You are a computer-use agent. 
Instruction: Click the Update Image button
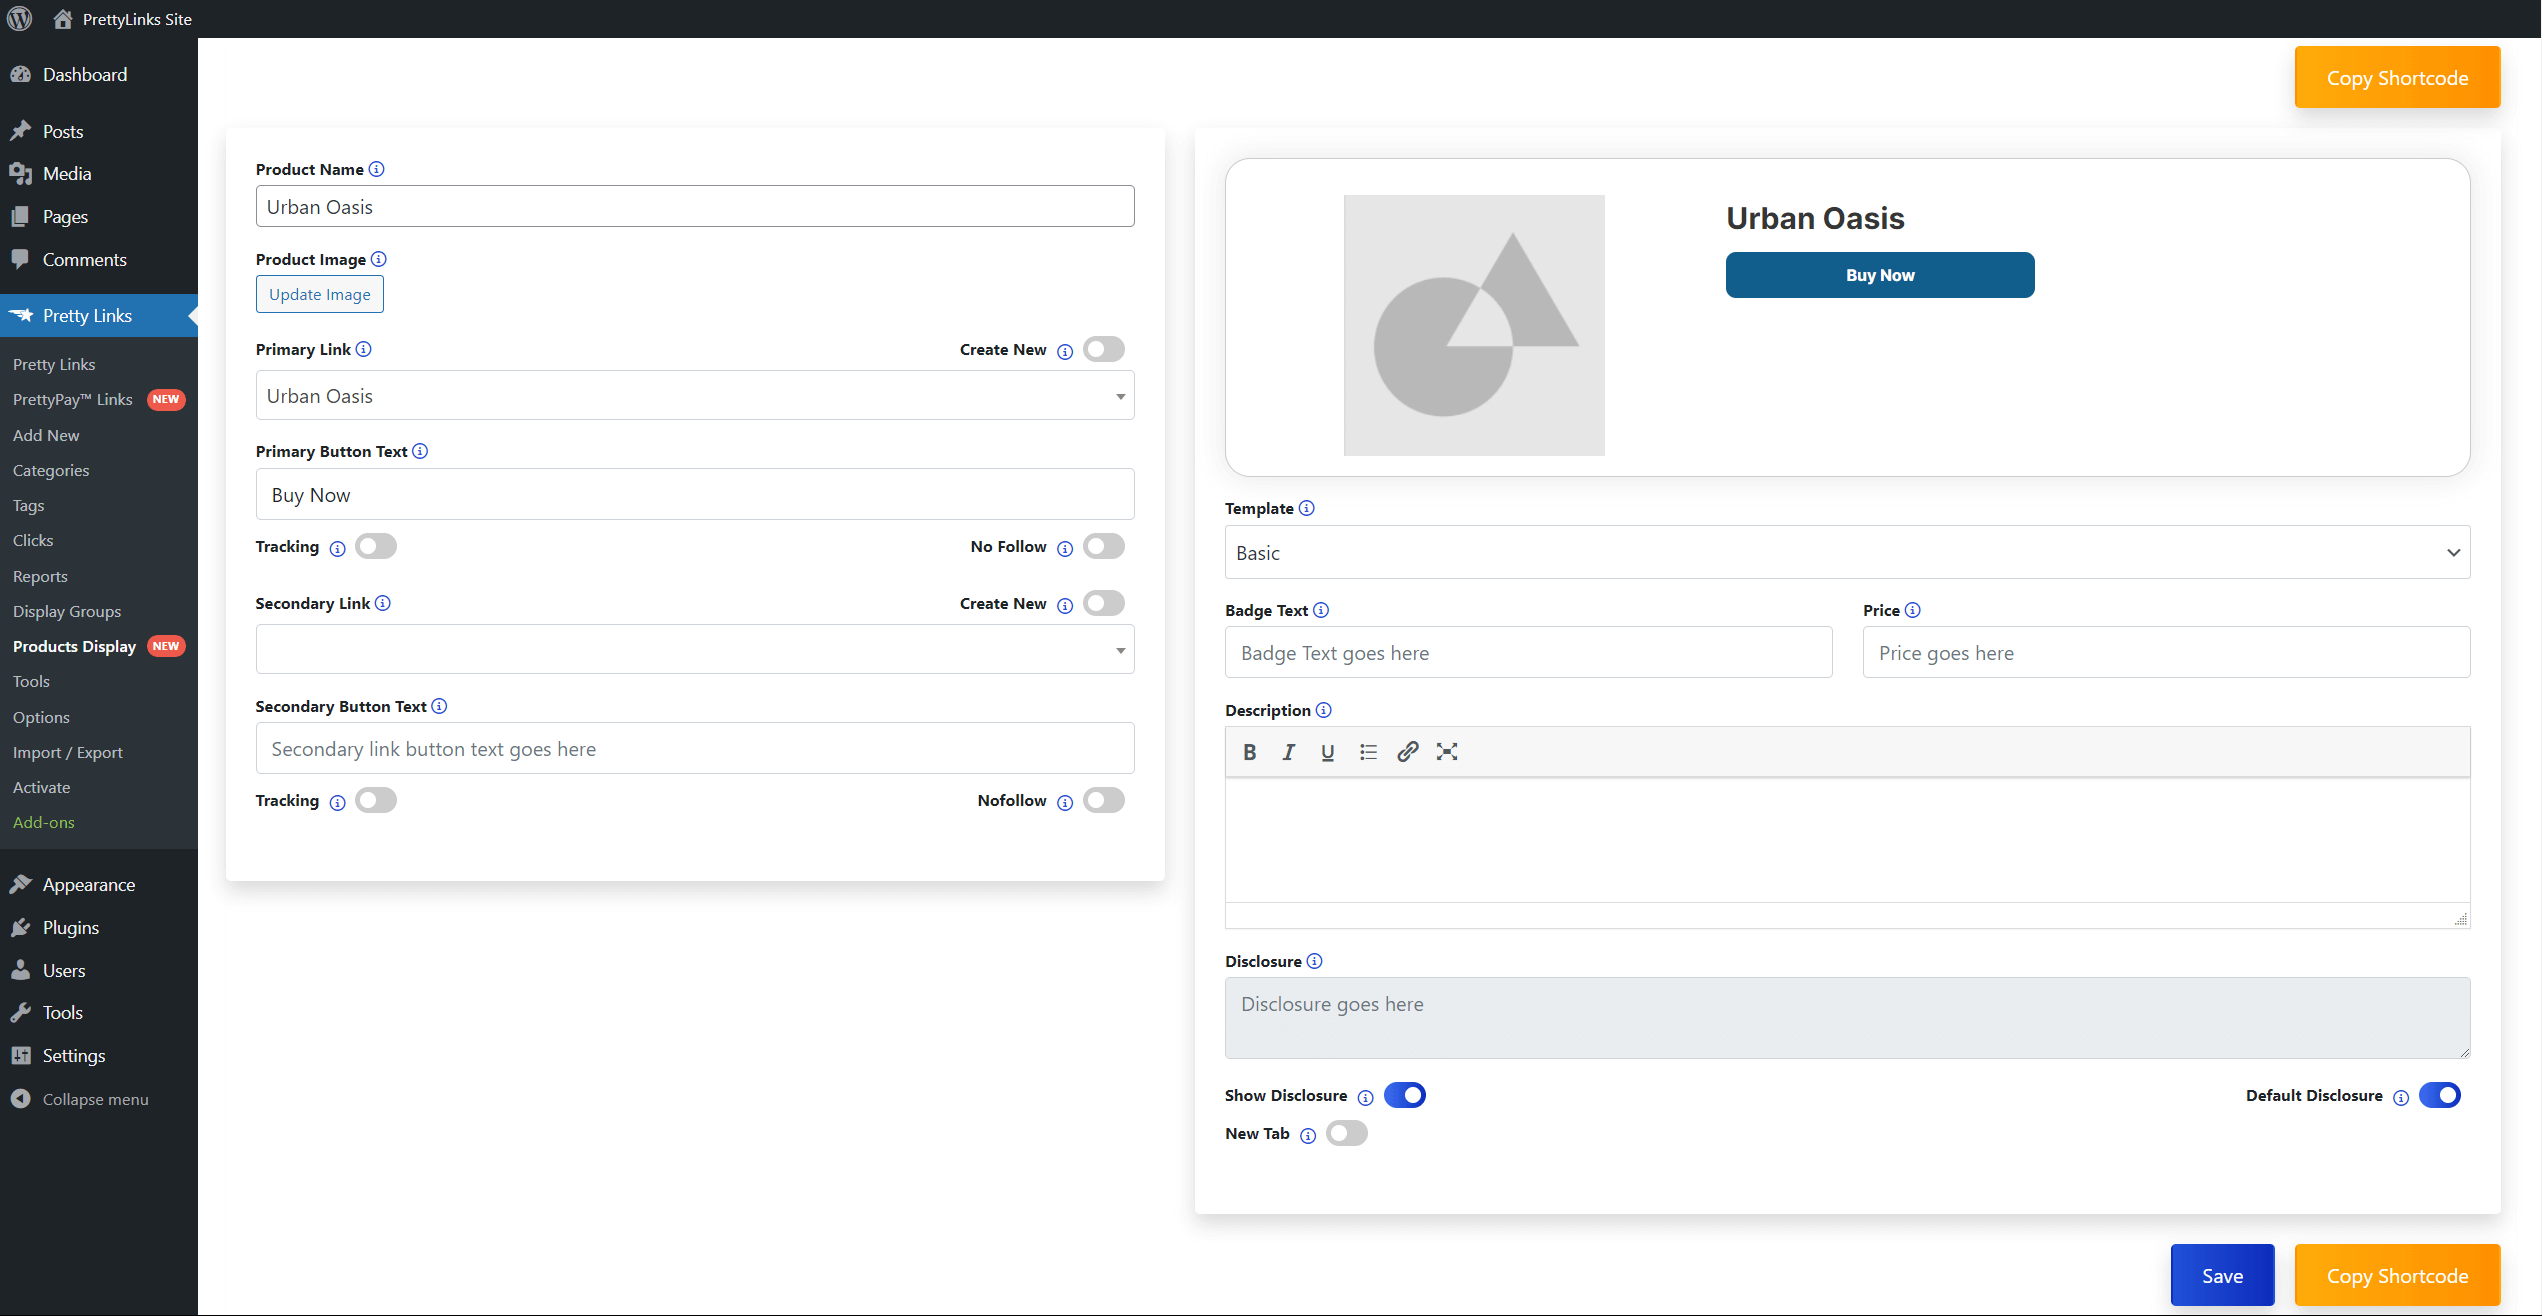319,294
